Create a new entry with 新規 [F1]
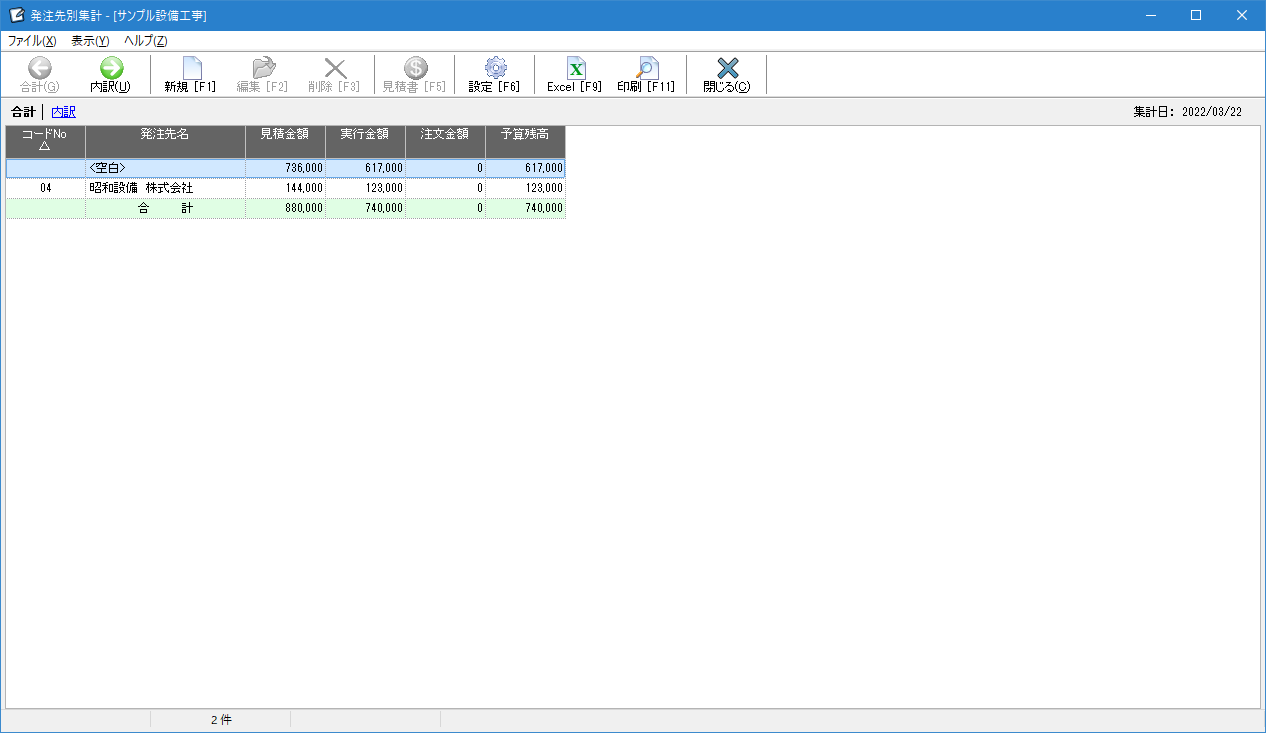 190,75
